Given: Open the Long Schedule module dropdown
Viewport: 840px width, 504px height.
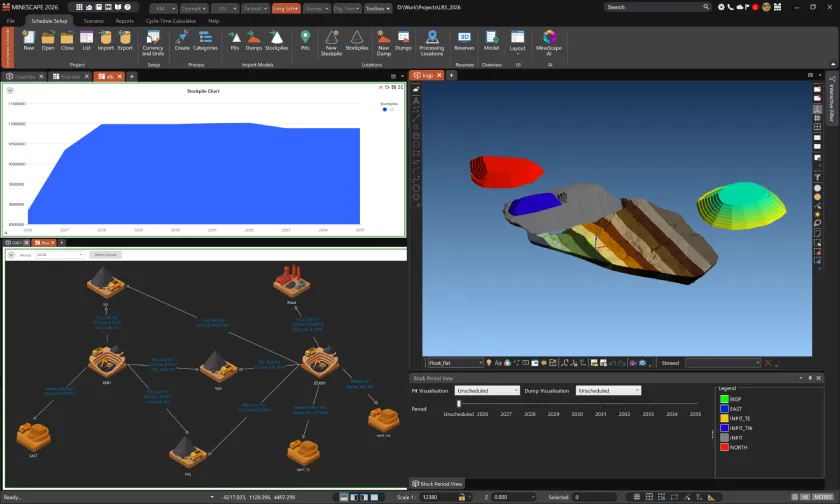Looking at the screenshot, I should (286, 9).
